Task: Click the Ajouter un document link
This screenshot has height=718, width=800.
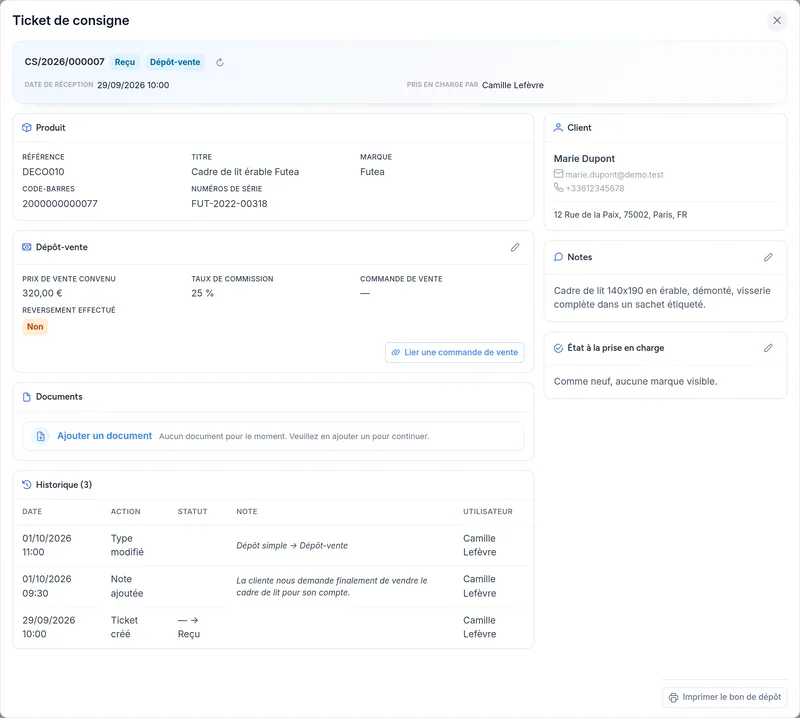Action: [105, 436]
